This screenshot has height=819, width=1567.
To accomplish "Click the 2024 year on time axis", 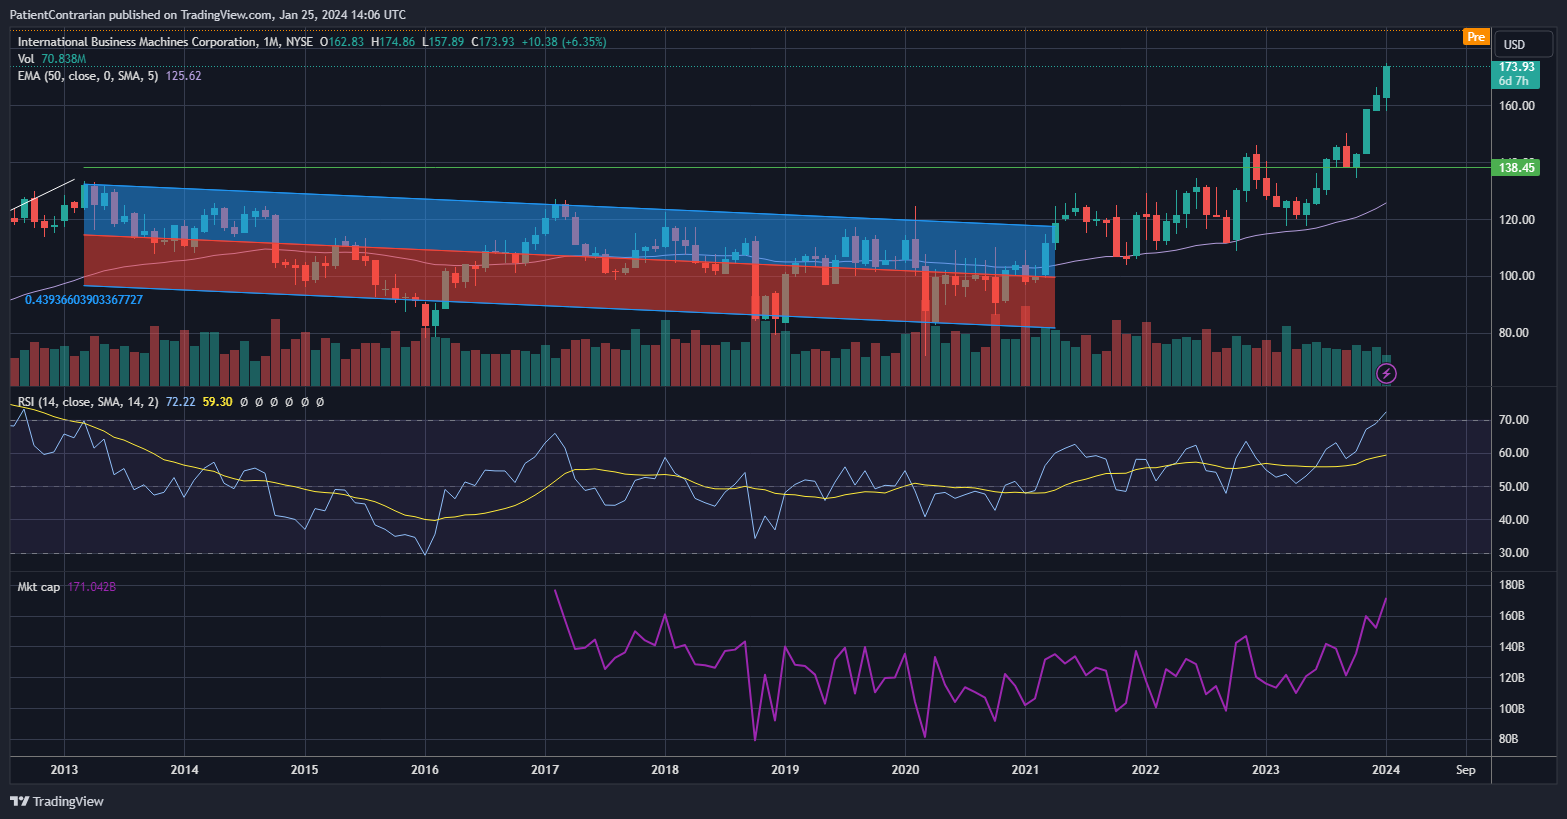I will [1386, 770].
